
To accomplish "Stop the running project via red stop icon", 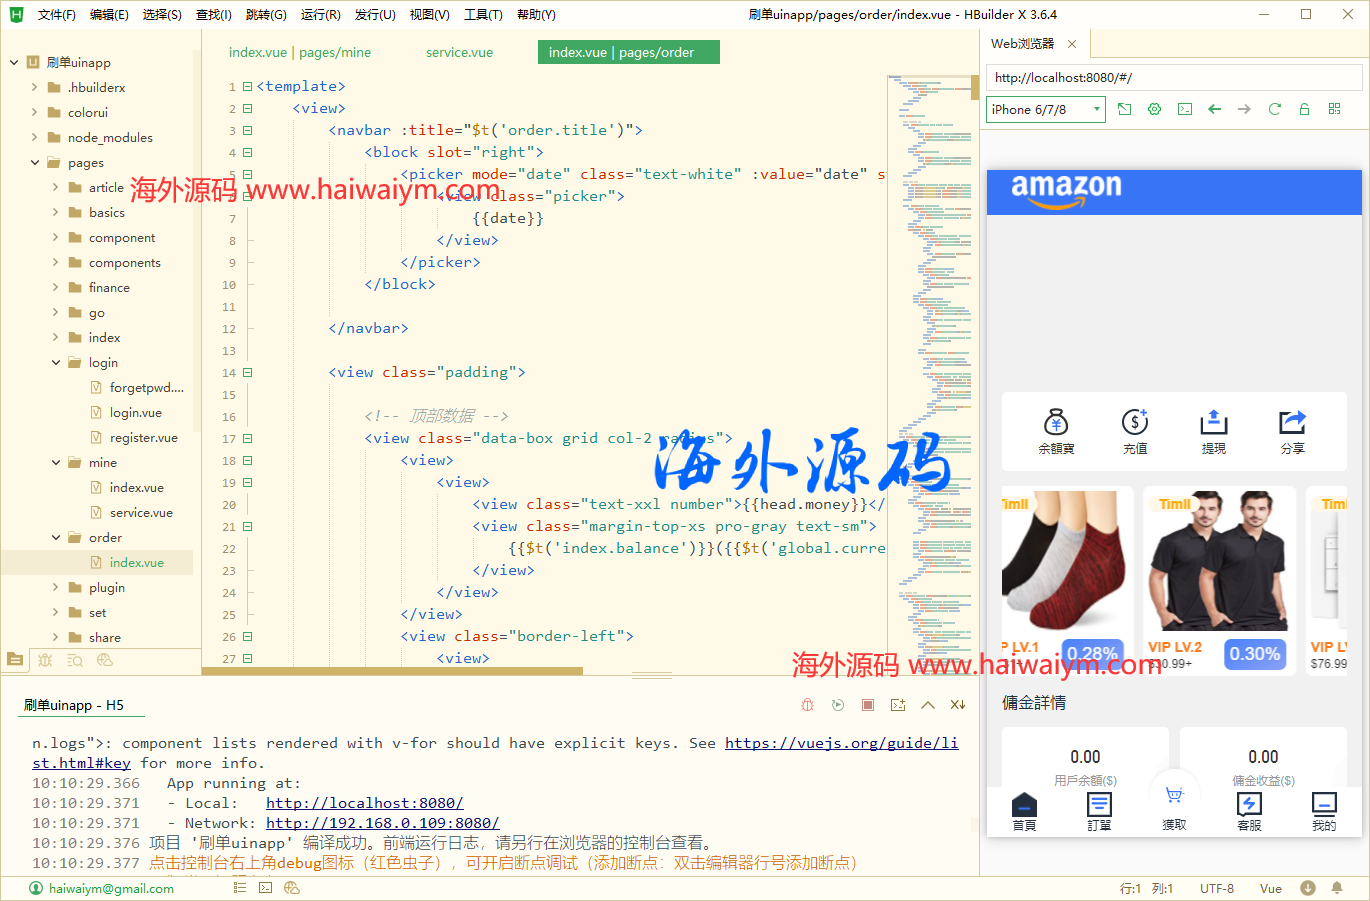I will point(868,704).
